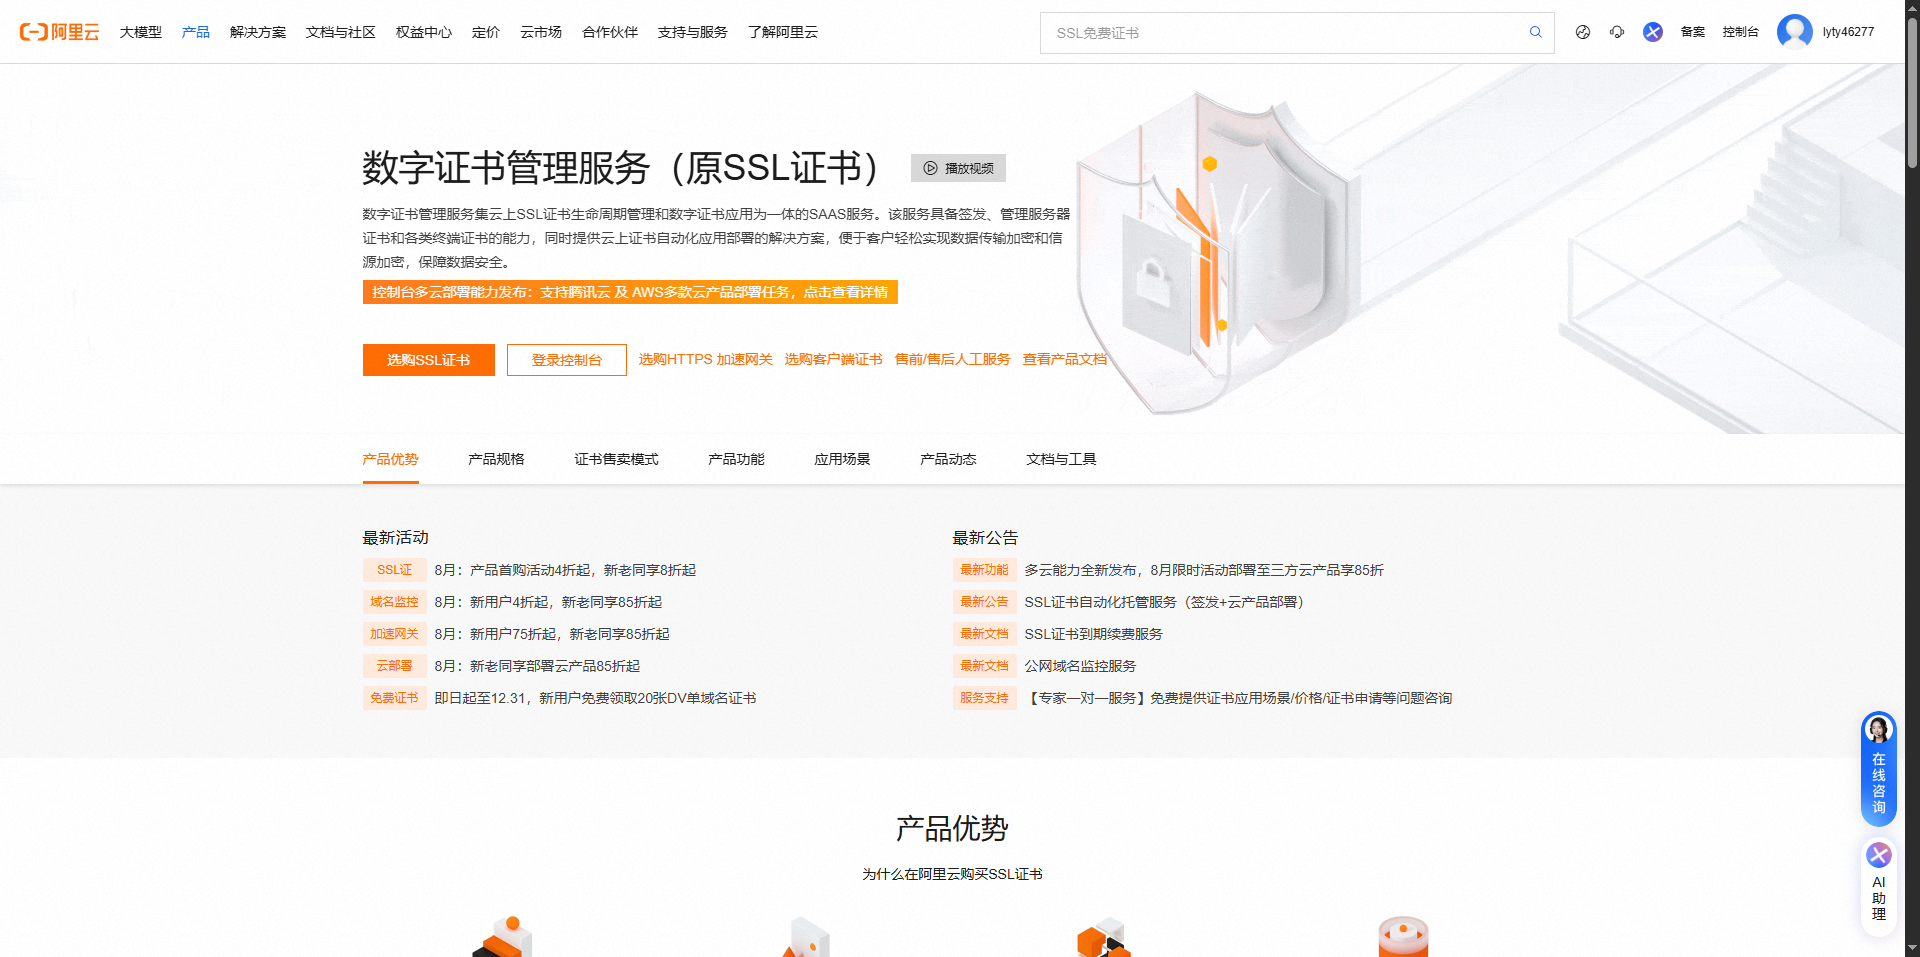
Task: Open the 云市场 menu
Action: tap(541, 32)
